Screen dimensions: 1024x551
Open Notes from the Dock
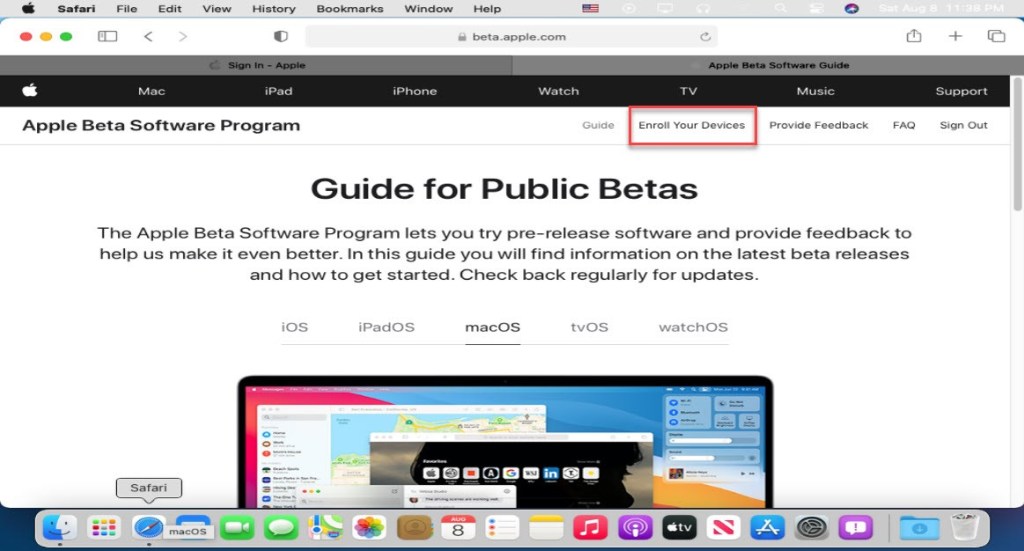tap(546, 527)
